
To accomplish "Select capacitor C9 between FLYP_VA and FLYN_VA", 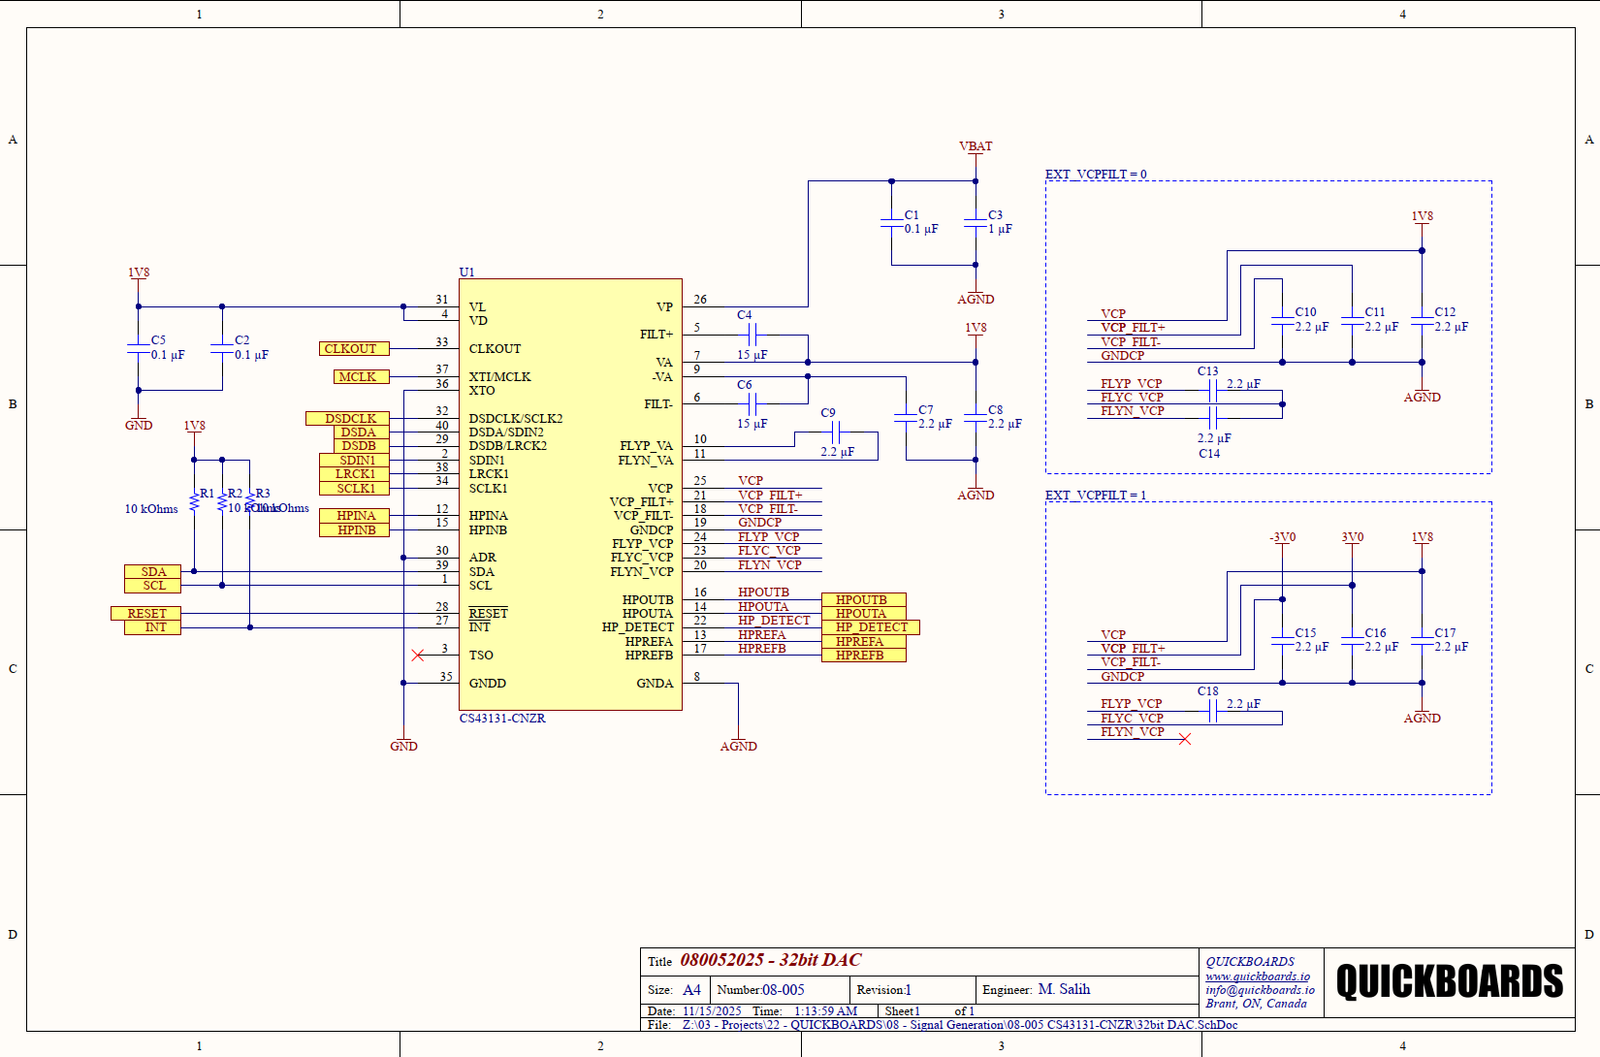I will (x=836, y=432).
